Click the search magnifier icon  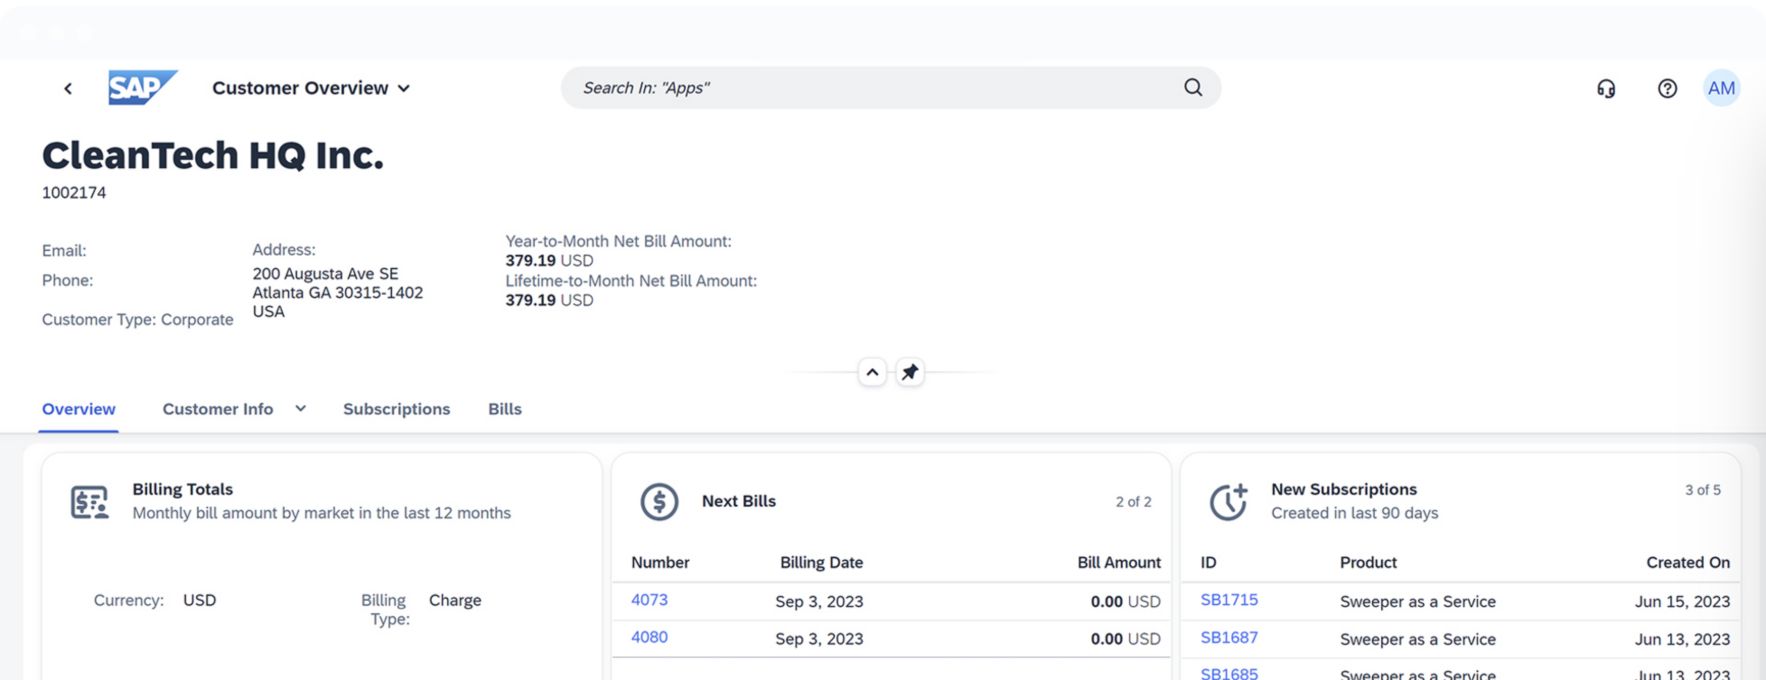click(x=1193, y=88)
